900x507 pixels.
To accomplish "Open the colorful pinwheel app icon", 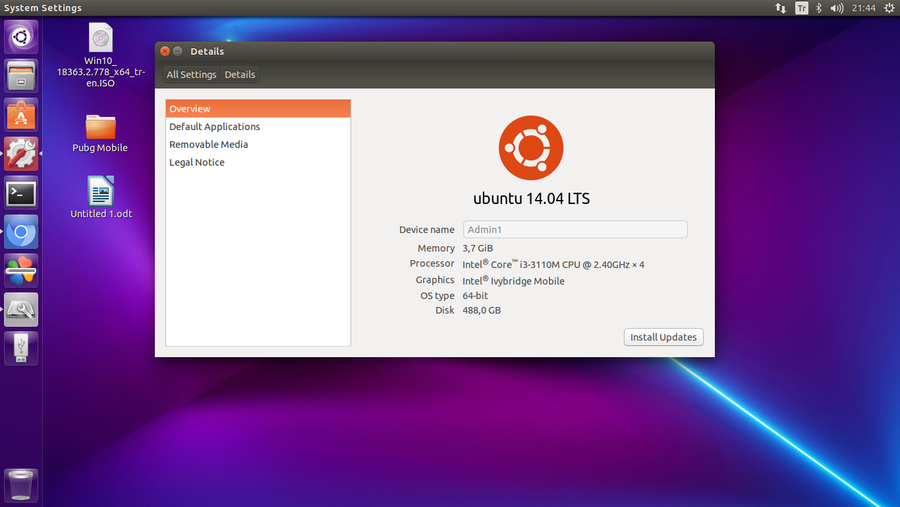I will (x=21, y=270).
